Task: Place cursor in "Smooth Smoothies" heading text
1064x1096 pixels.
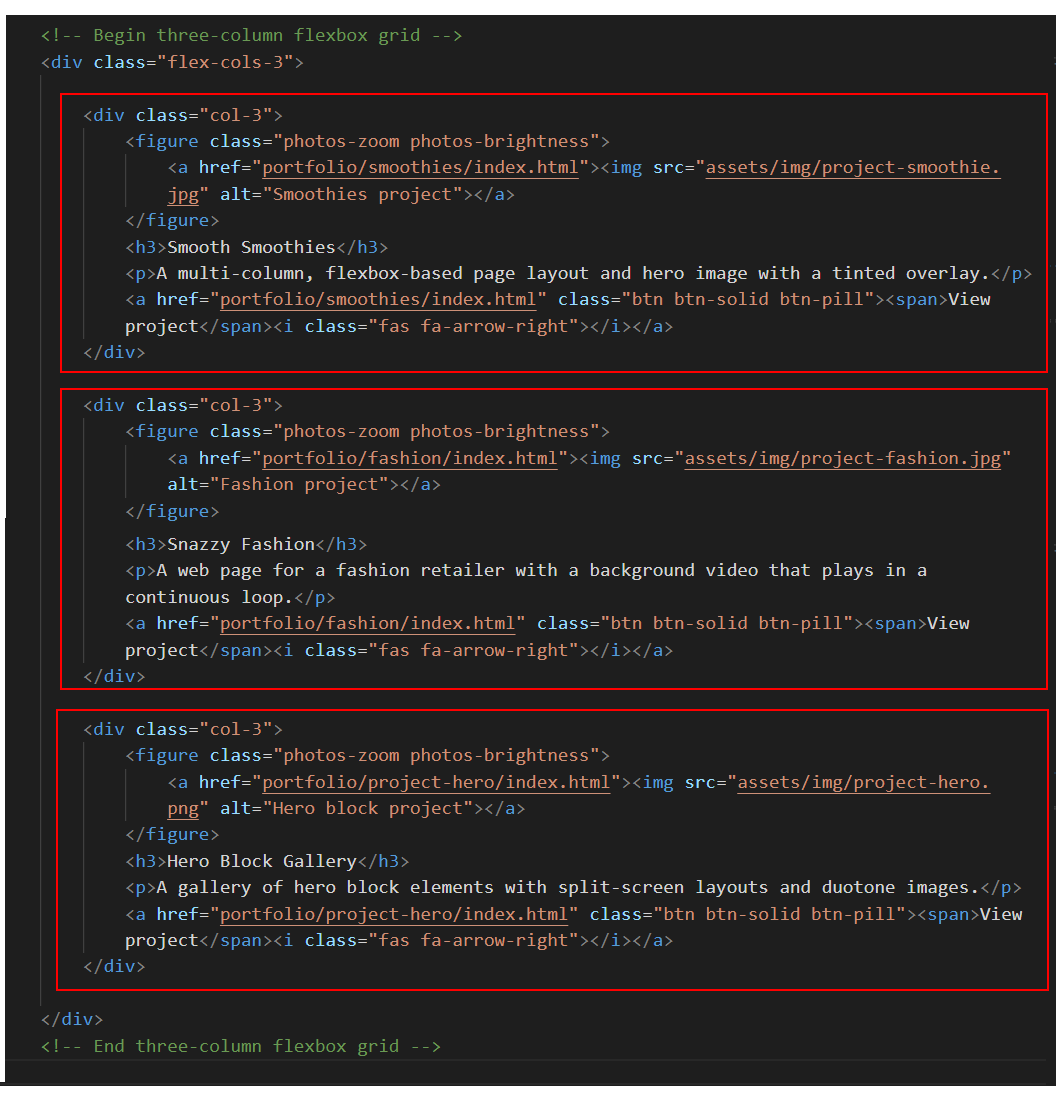Action: point(251,247)
